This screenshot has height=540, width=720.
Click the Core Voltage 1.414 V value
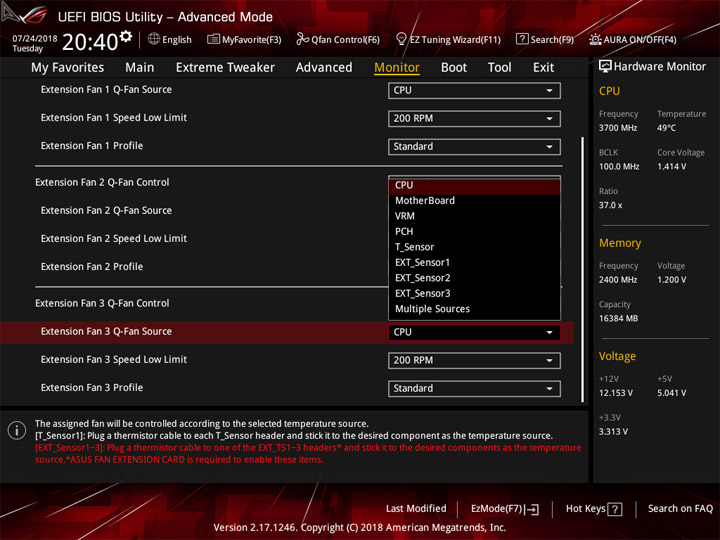pos(672,167)
